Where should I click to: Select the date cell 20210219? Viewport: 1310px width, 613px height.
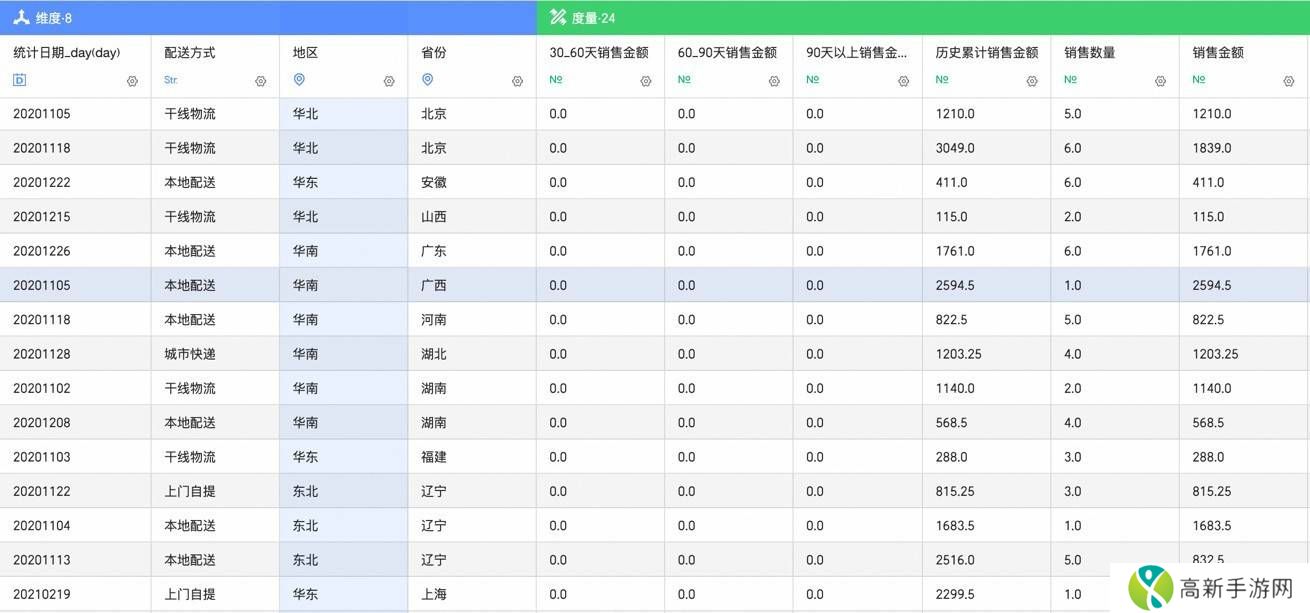[x=42, y=594]
